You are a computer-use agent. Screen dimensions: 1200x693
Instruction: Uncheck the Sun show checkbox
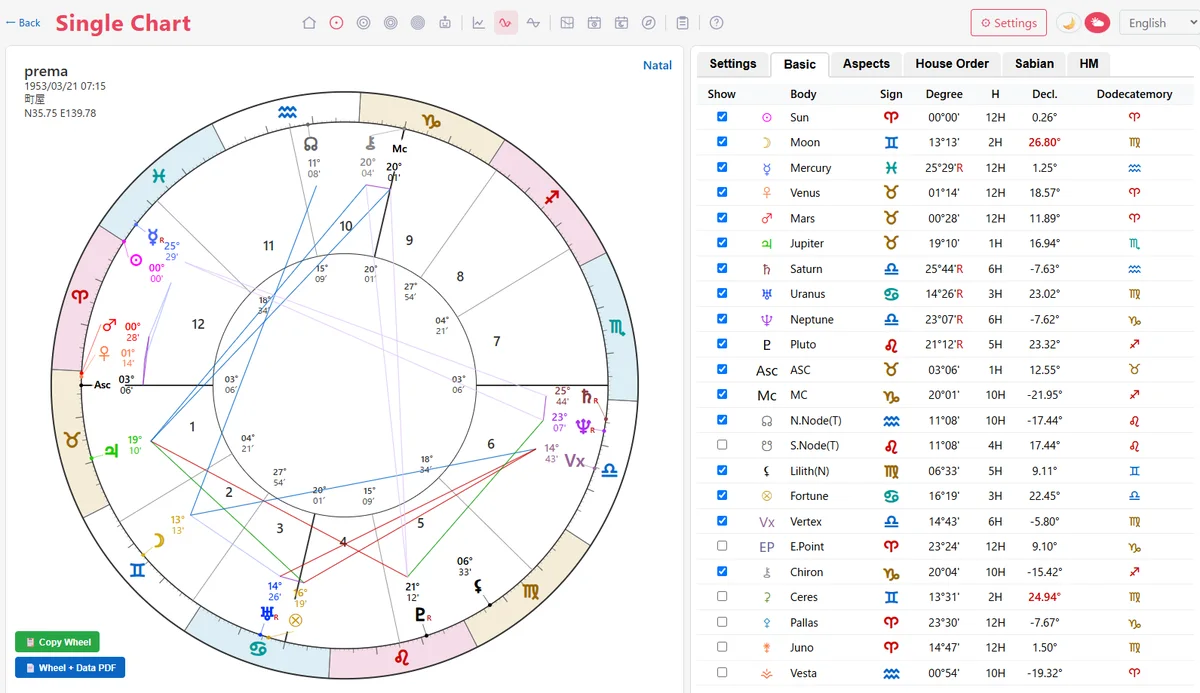pyautogui.click(x=722, y=117)
